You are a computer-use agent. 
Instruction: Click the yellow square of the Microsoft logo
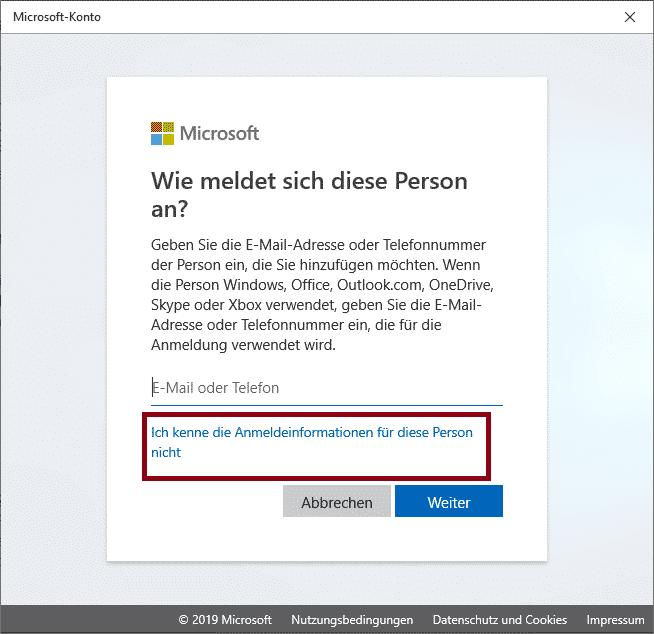pyautogui.click(x=169, y=139)
